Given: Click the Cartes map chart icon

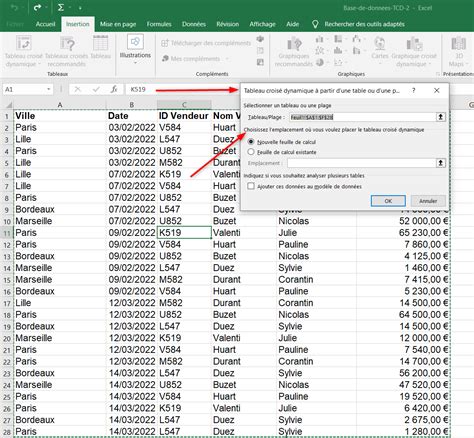Looking at the screenshot, I should (379, 44).
